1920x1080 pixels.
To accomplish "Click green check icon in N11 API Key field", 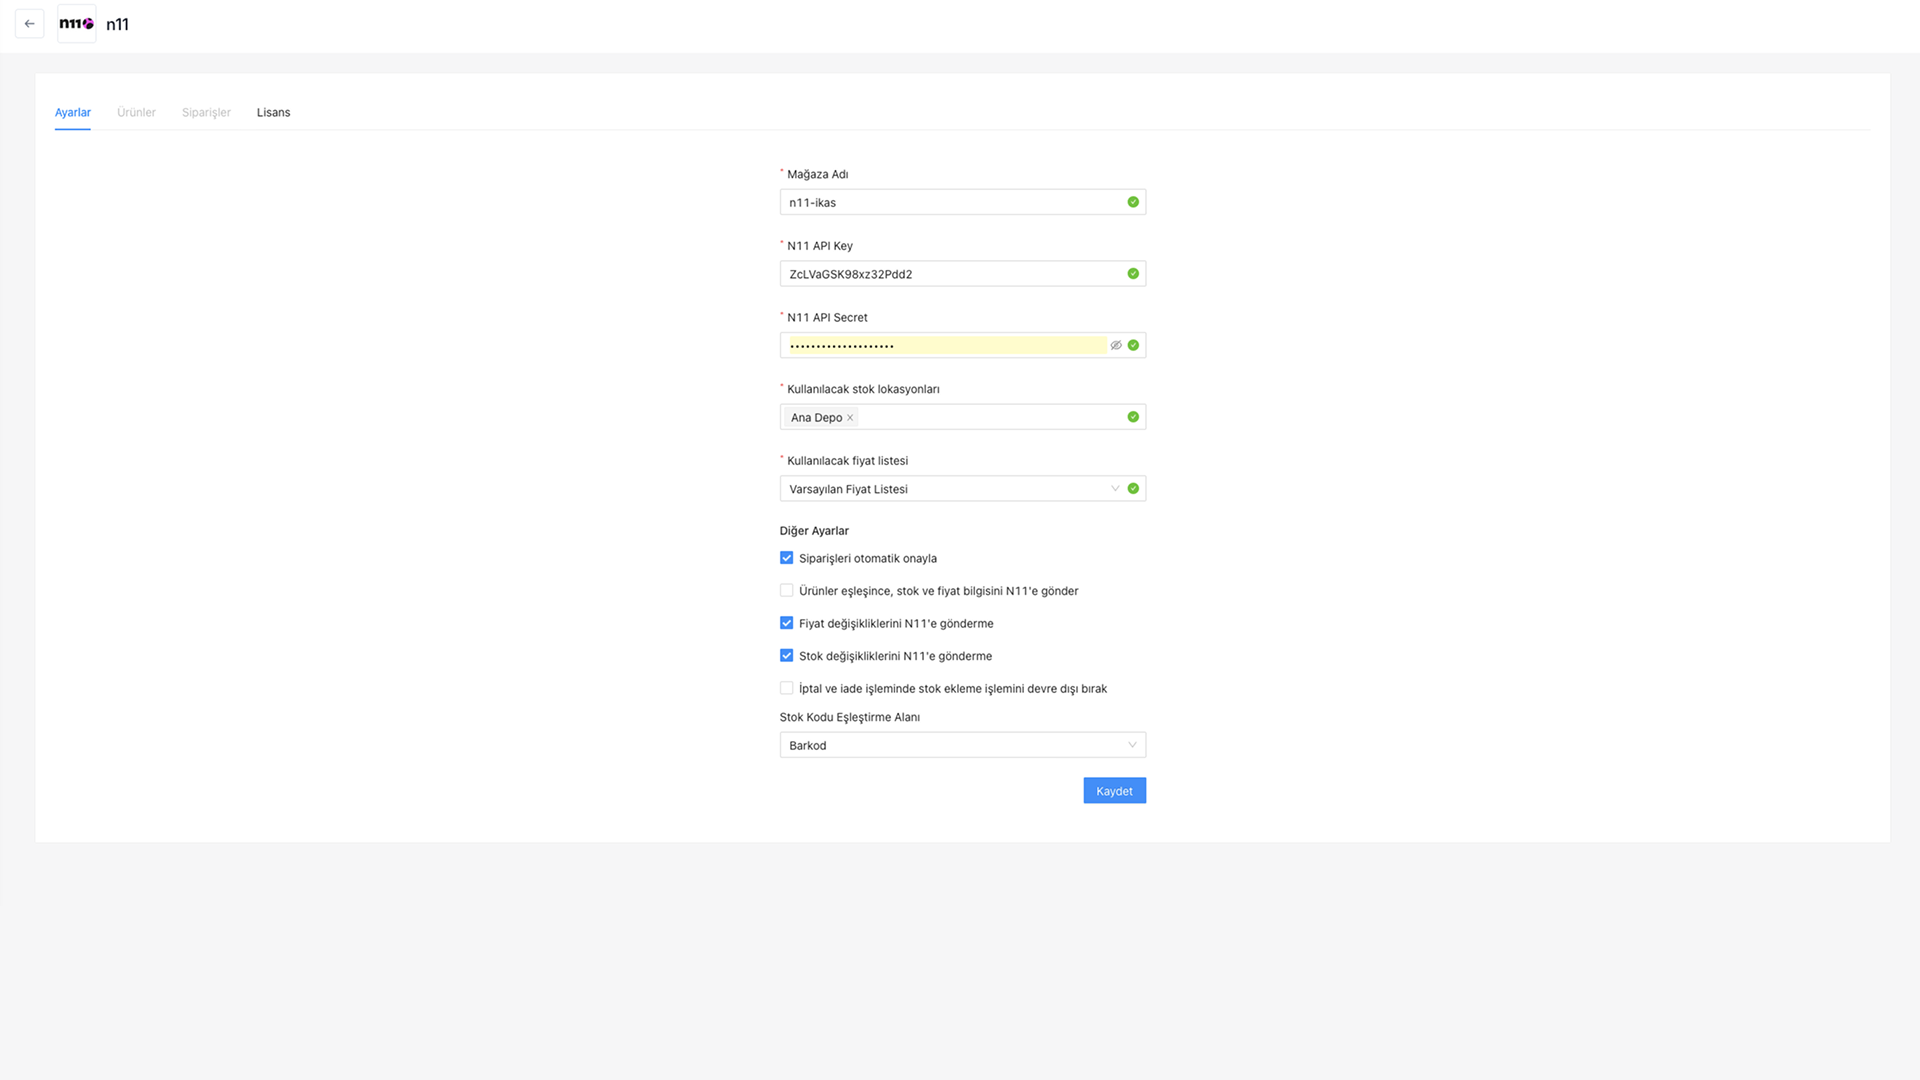I will click(x=1133, y=274).
